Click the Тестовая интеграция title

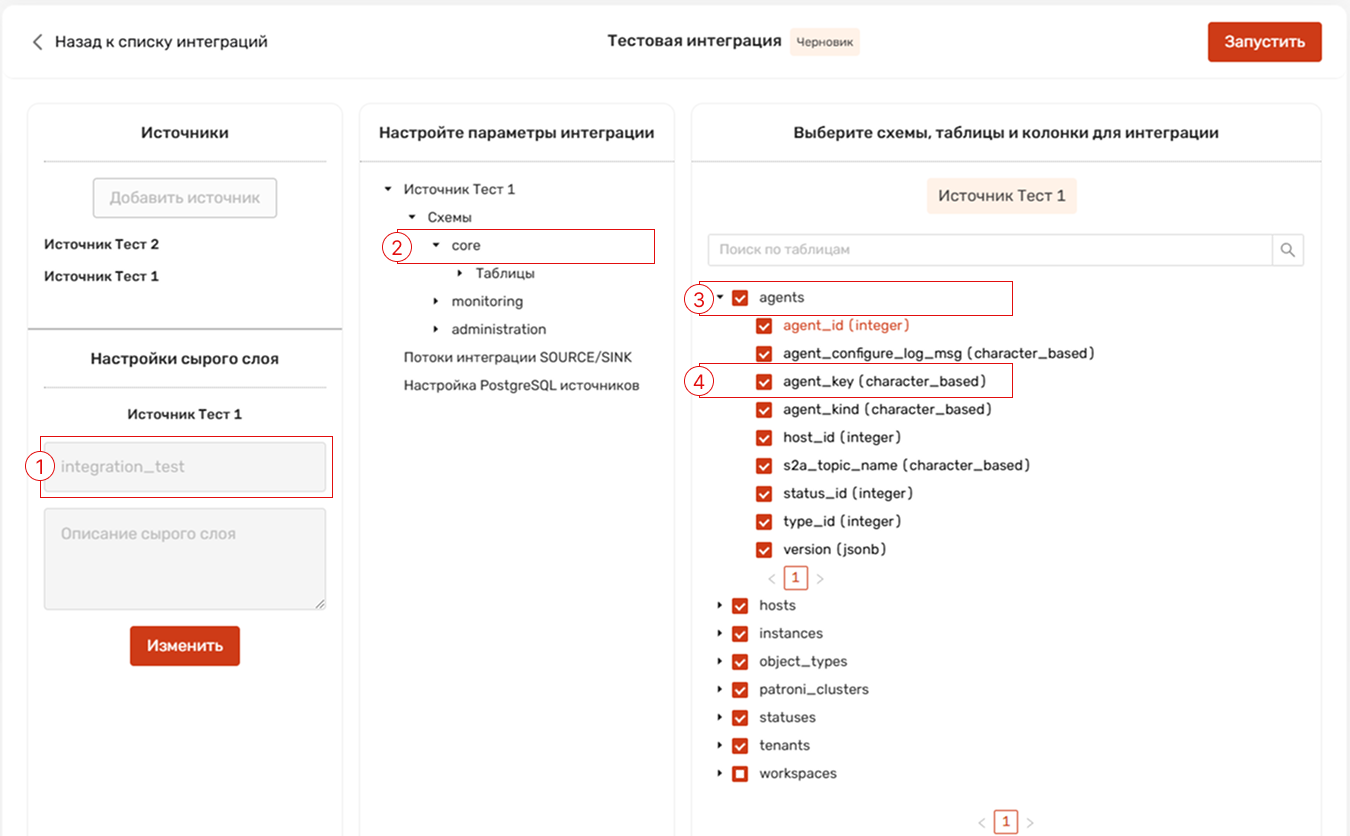pyautogui.click(x=694, y=41)
